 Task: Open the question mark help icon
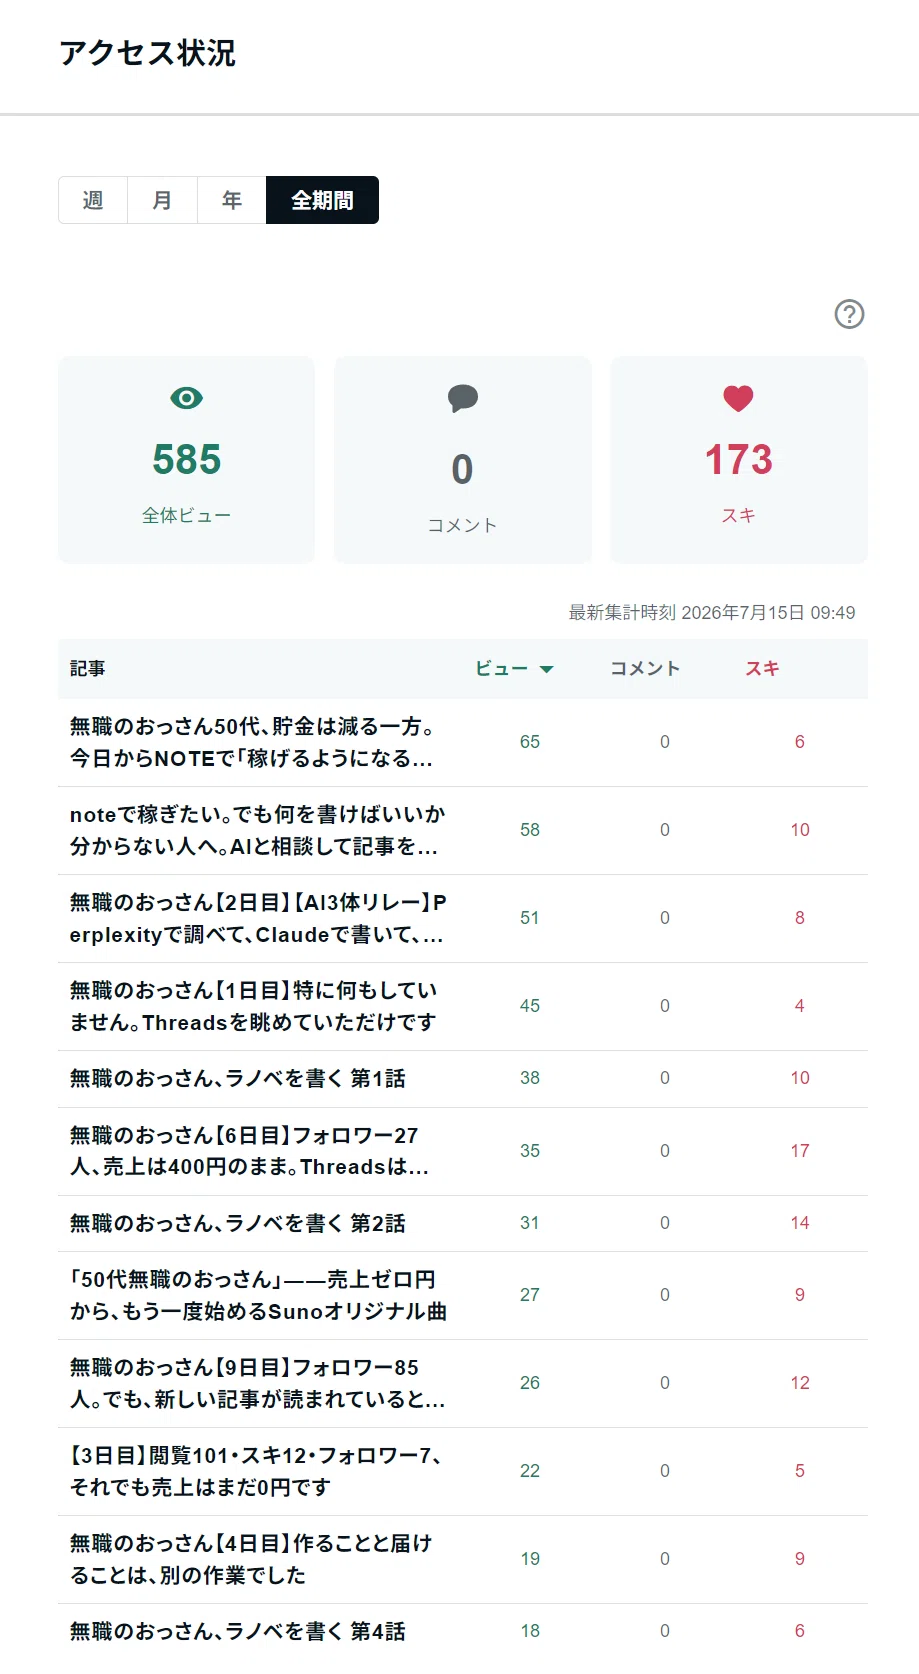pos(849,314)
